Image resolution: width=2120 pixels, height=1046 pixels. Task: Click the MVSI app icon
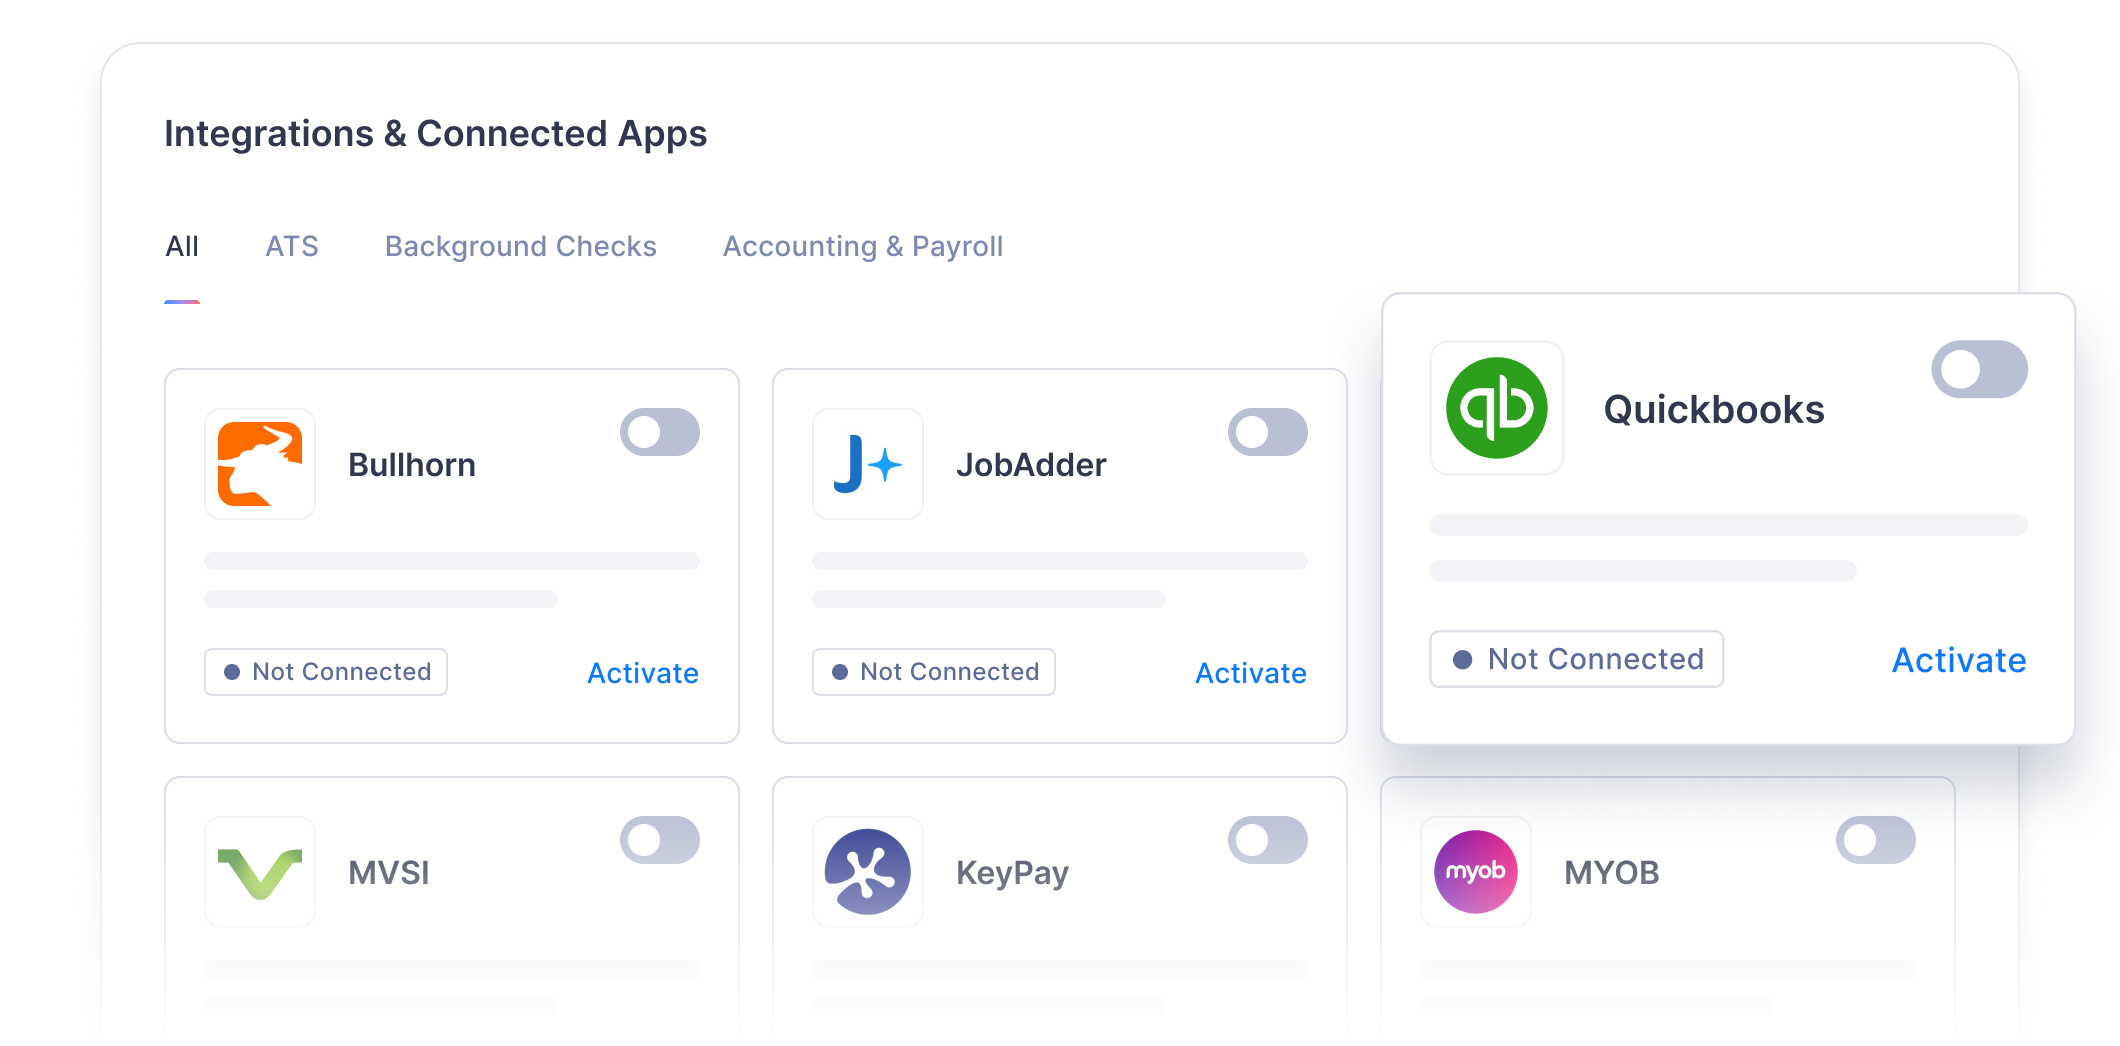[x=259, y=871]
